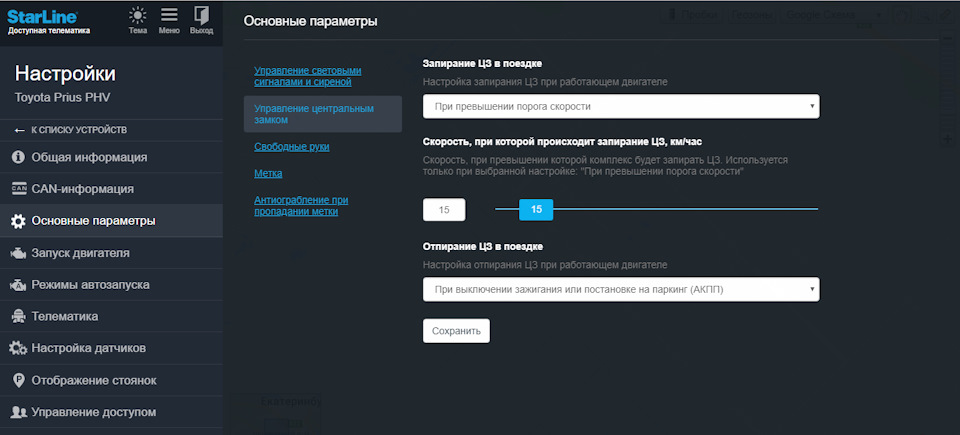
Task: Select Управление центральным замком tab
Action: (x=323, y=114)
